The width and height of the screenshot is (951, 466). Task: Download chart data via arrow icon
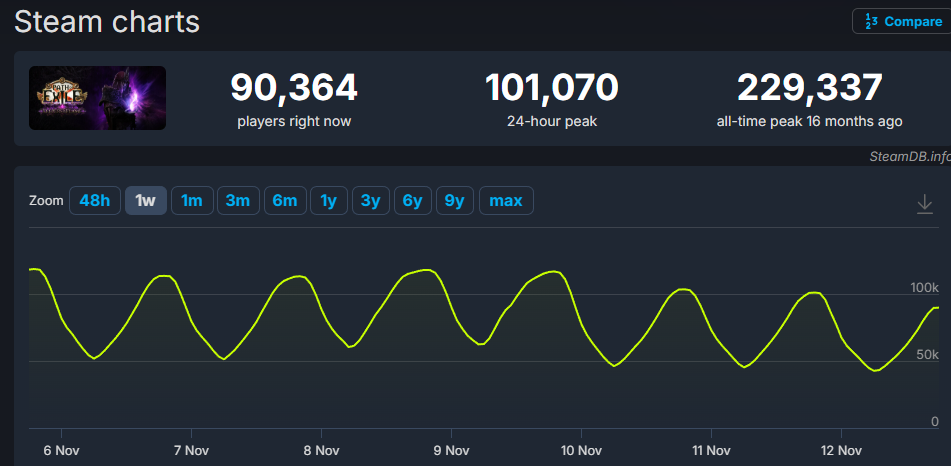(924, 204)
